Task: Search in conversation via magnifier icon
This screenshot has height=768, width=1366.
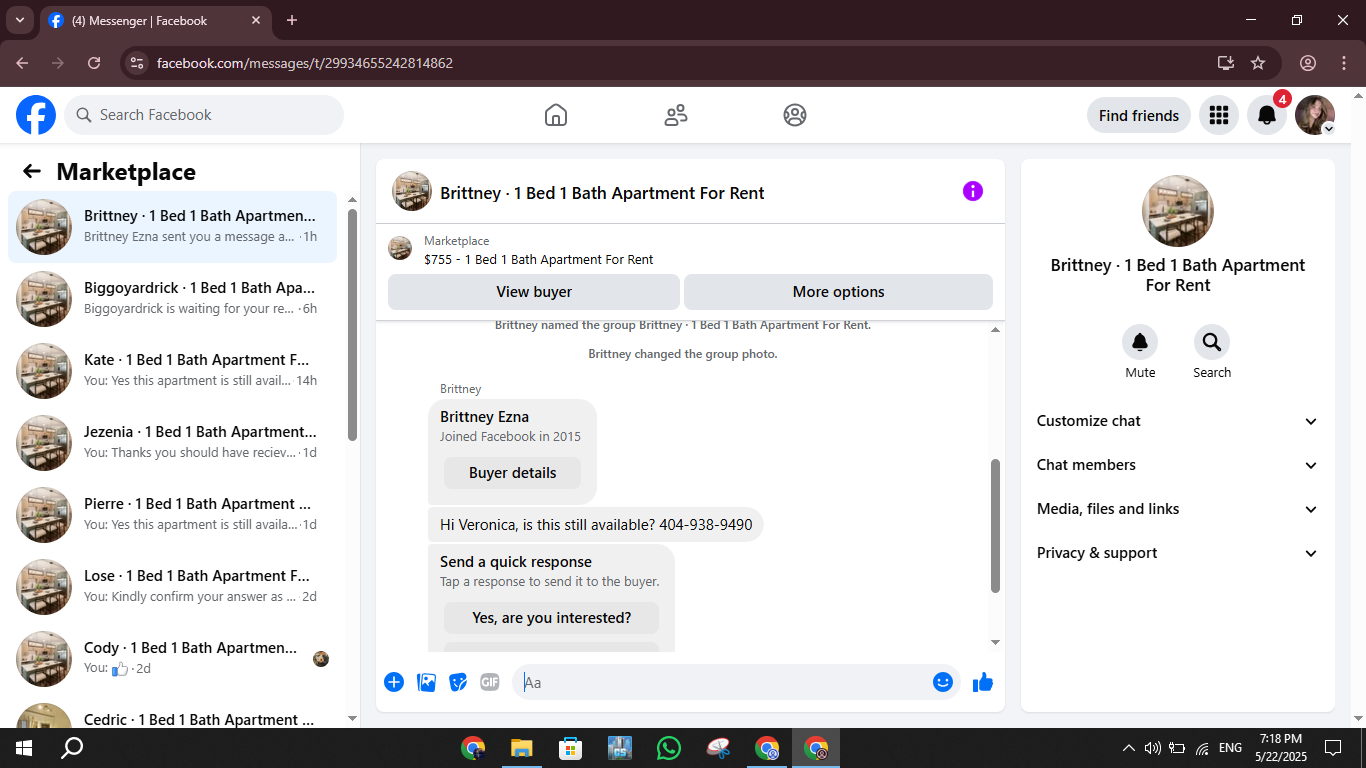Action: click(x=1212, y=343)
